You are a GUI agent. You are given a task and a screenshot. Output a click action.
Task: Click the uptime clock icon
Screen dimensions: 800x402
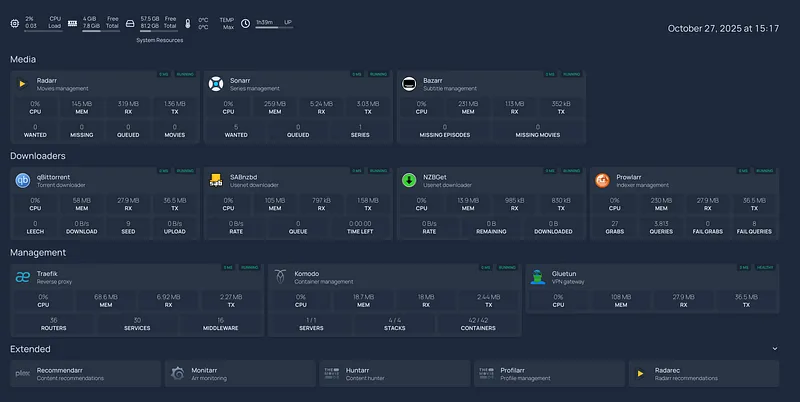tap(245, 23)
